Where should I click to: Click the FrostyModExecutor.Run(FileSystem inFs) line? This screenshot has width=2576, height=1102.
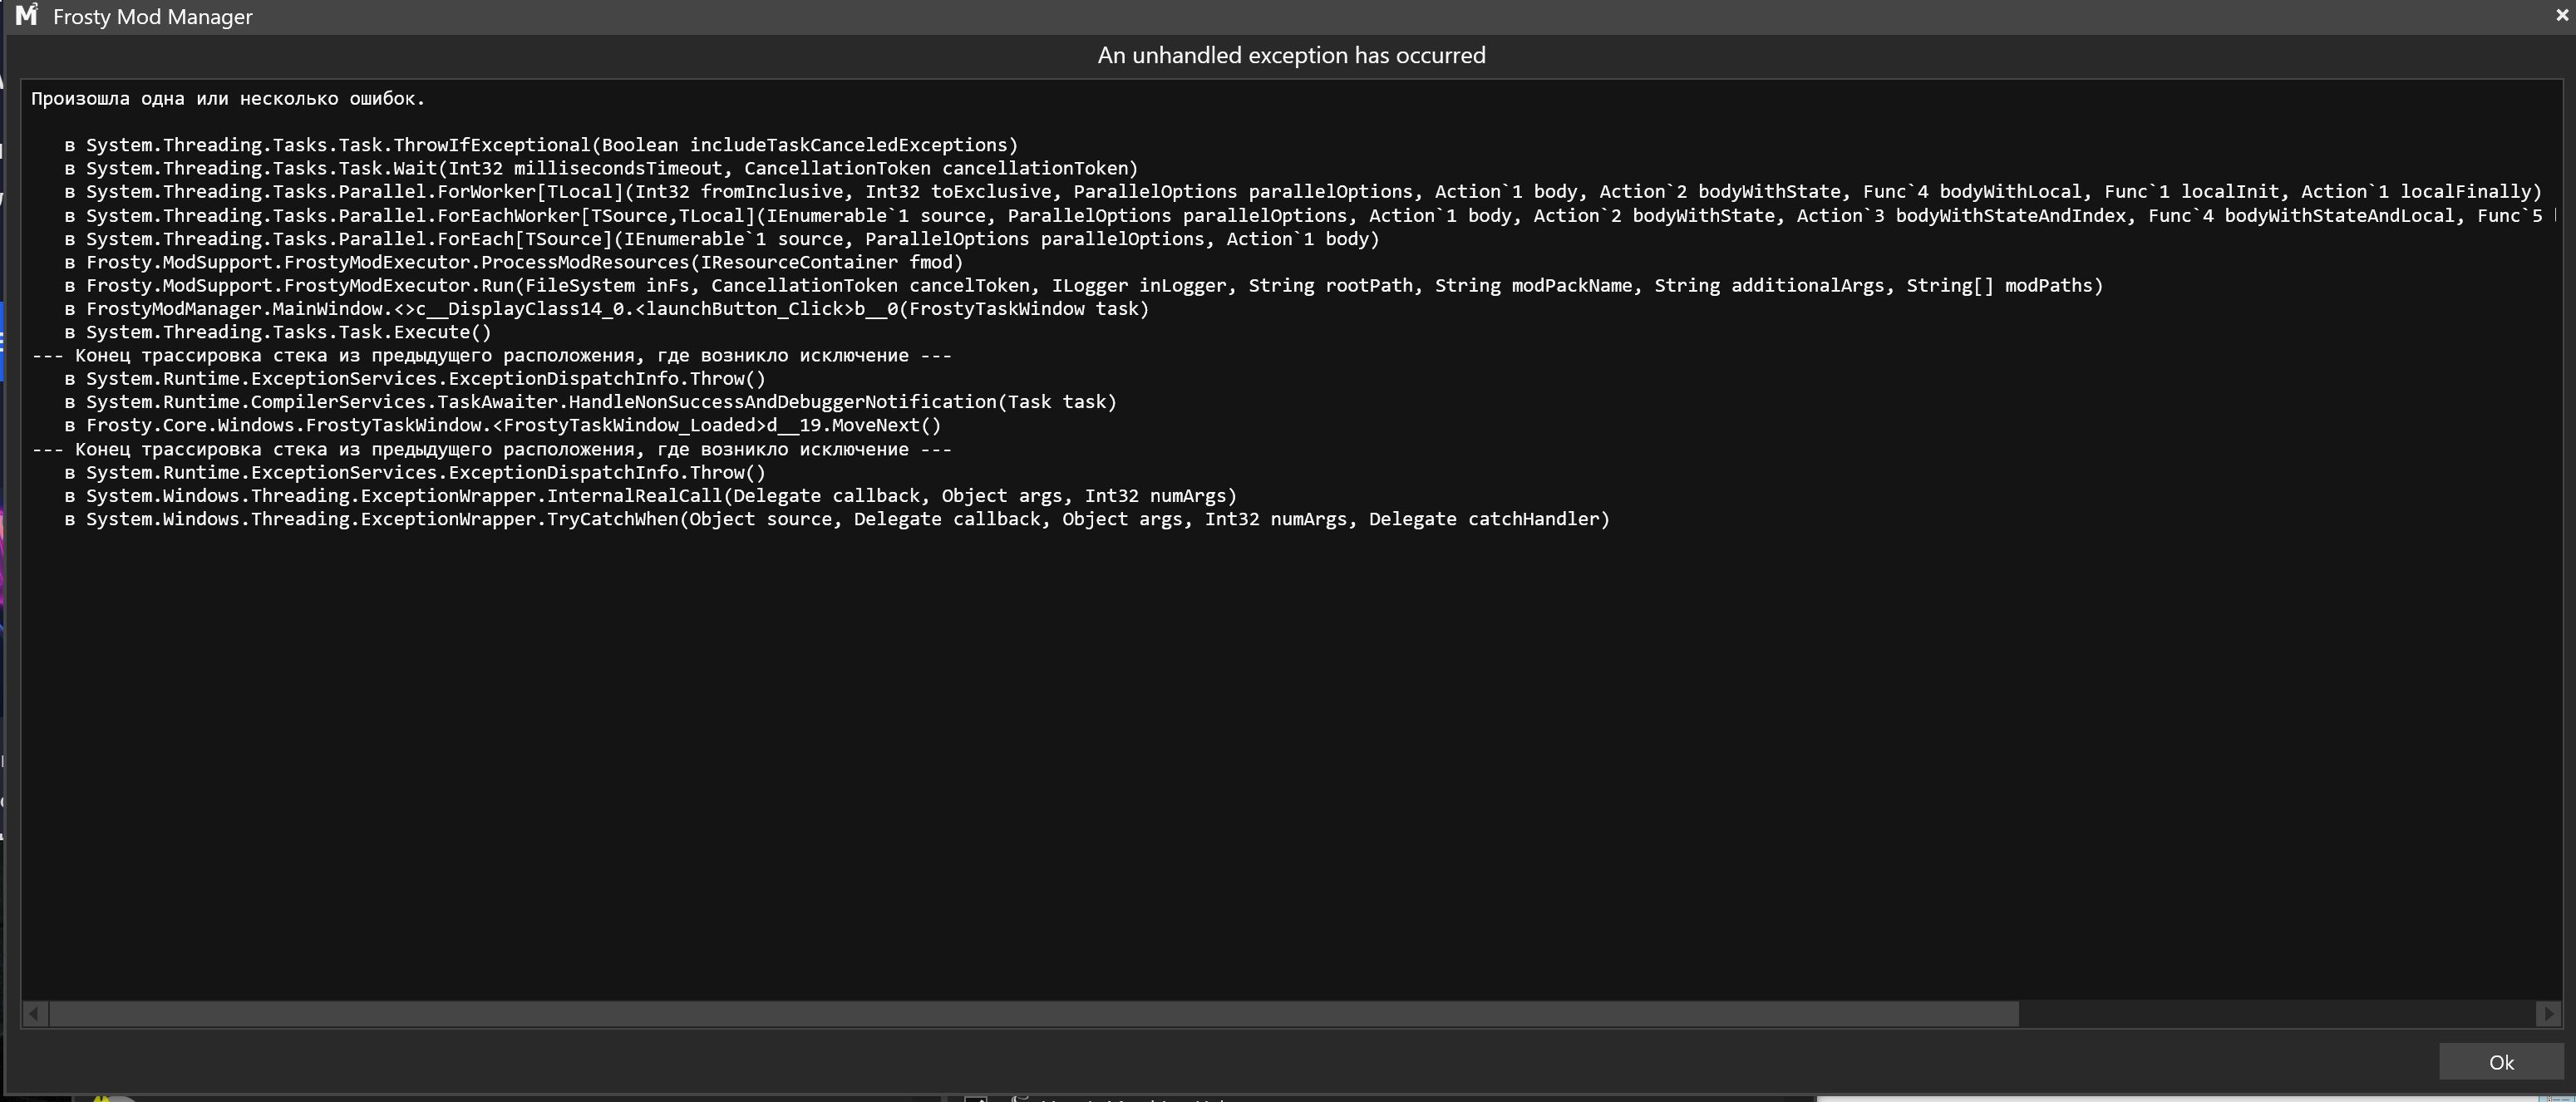pos(1084,285)
